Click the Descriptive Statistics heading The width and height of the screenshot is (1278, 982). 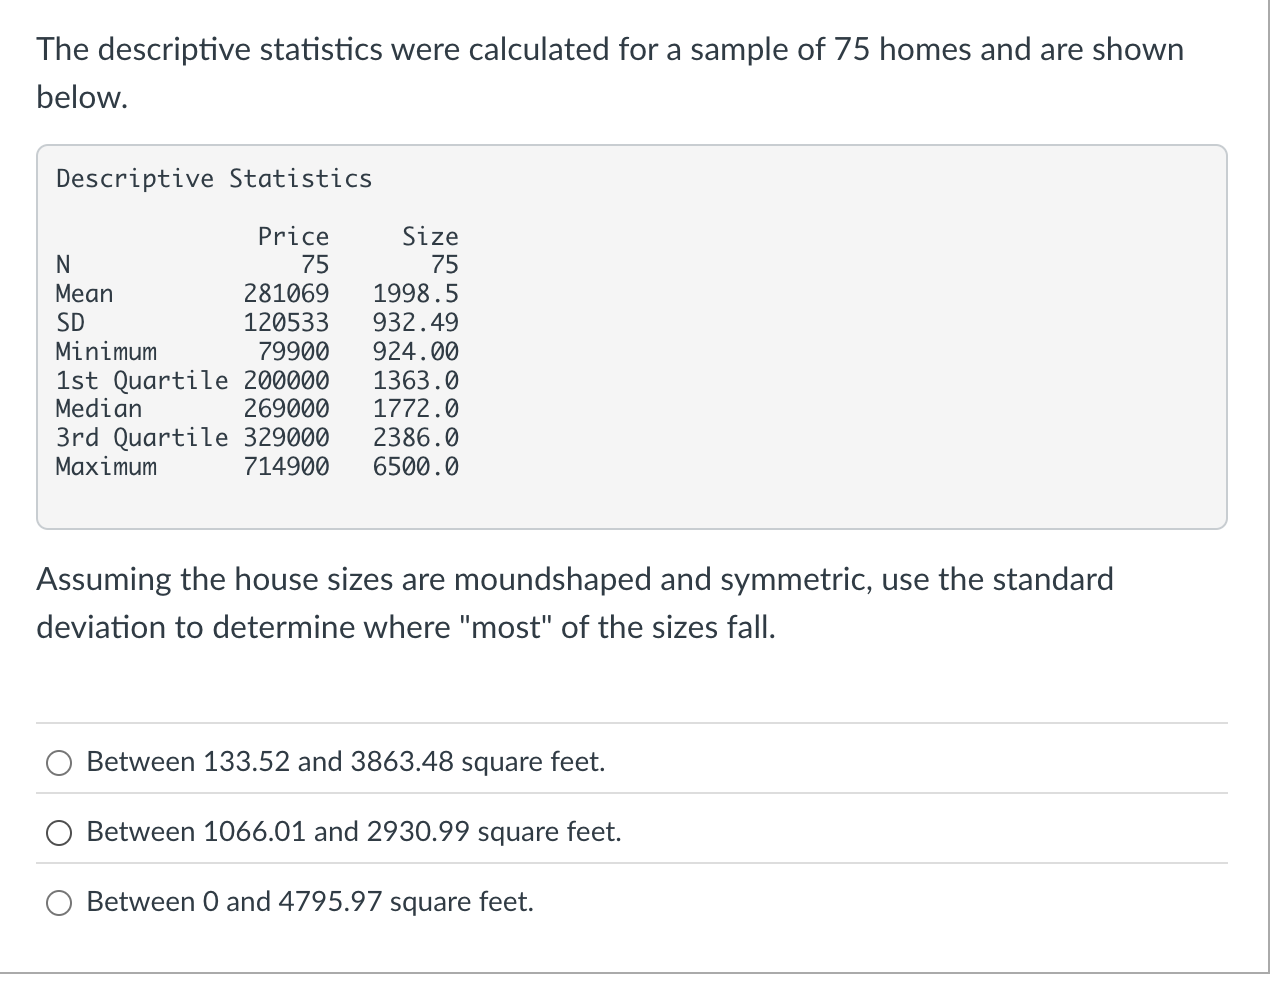point(213,179)
